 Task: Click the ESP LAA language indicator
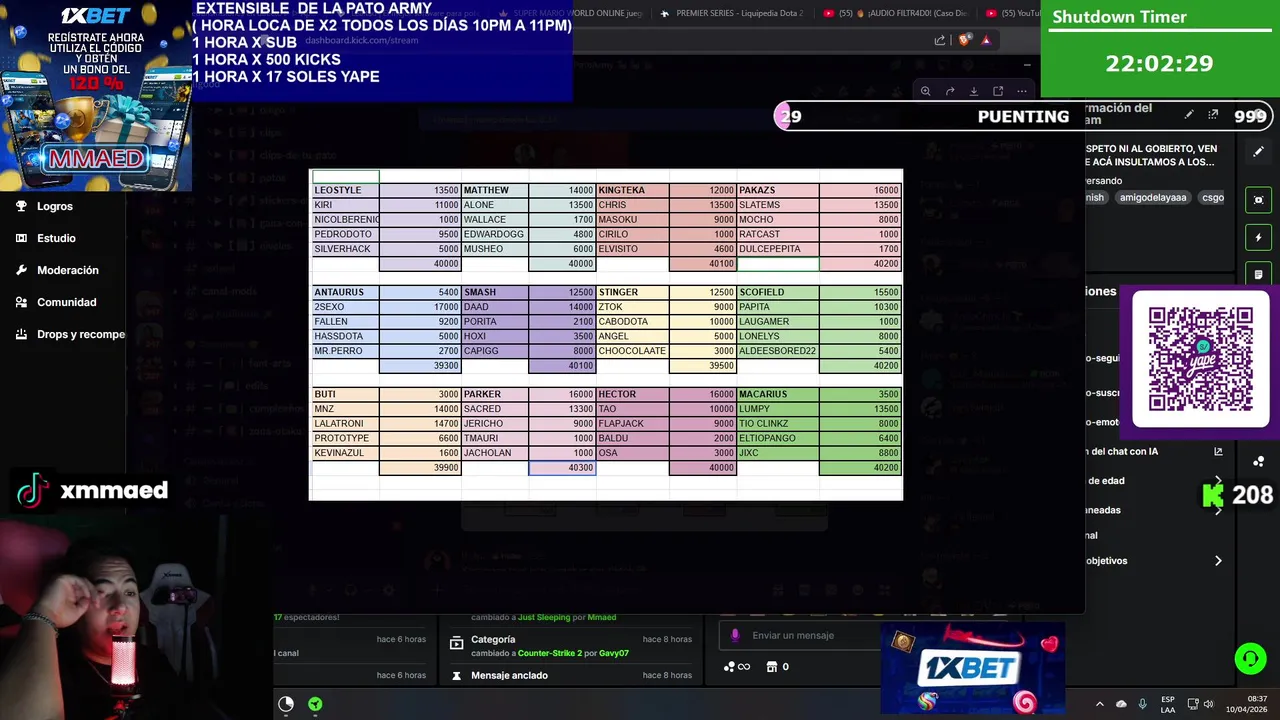[1168, 704]
